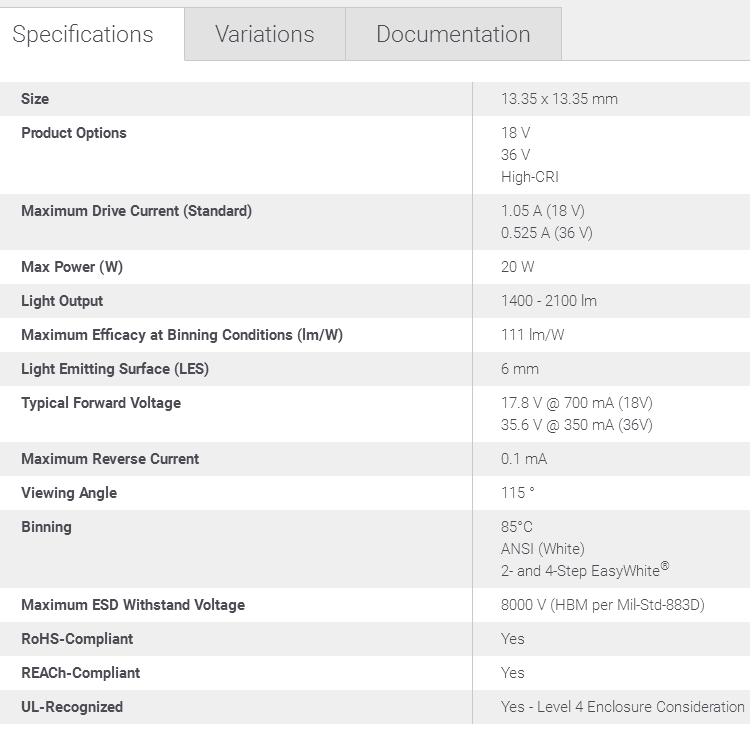Click the Typical Forward Voltage label
750x741 pixels.
coord(101,403)
